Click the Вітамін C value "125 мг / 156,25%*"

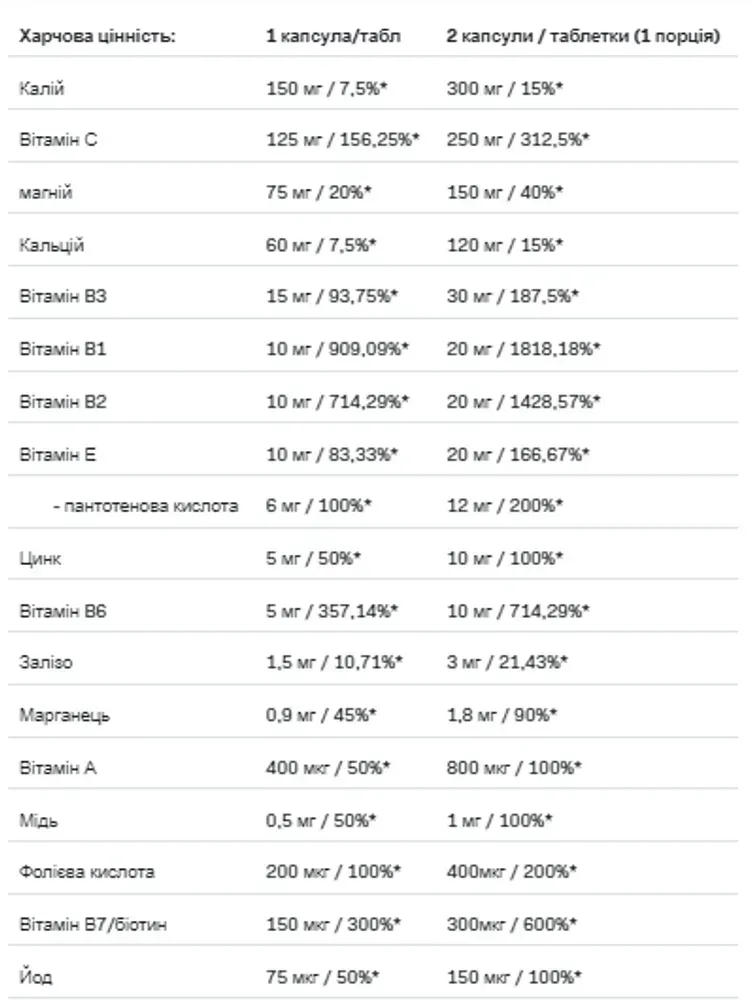(x=342, y=140)
